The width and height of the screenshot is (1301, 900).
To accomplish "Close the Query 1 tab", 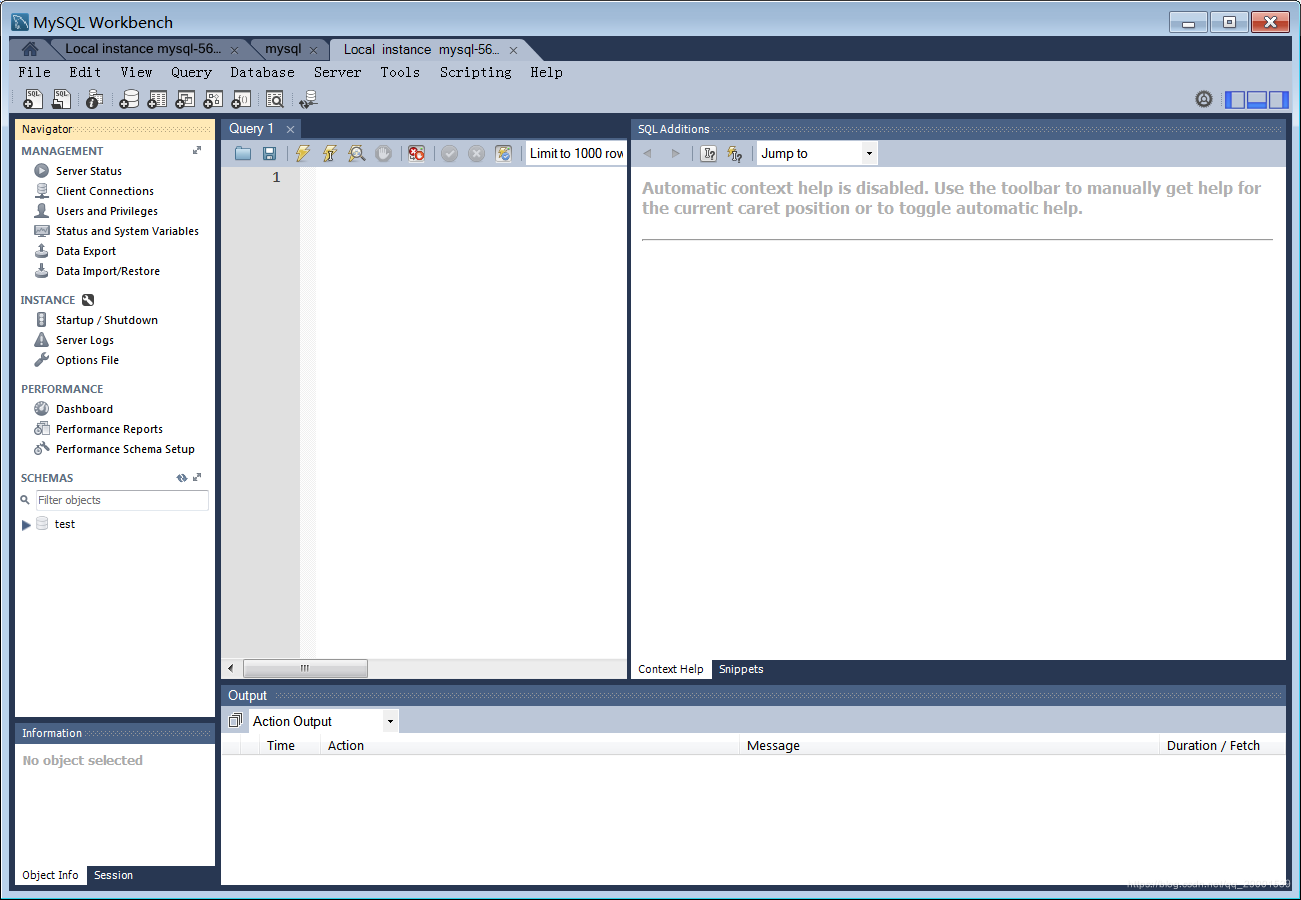I will [x=290, y=129].
